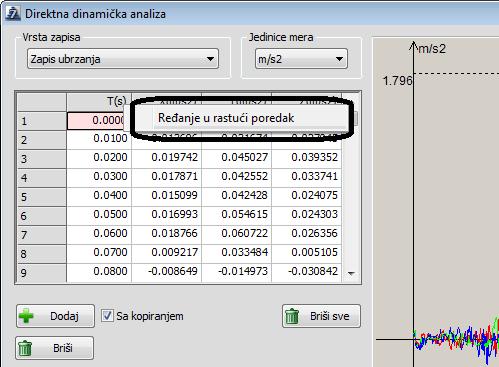The image size is (499, 367).
Task: Click the table scrollbar down arrow
Action: coord(351,273)
